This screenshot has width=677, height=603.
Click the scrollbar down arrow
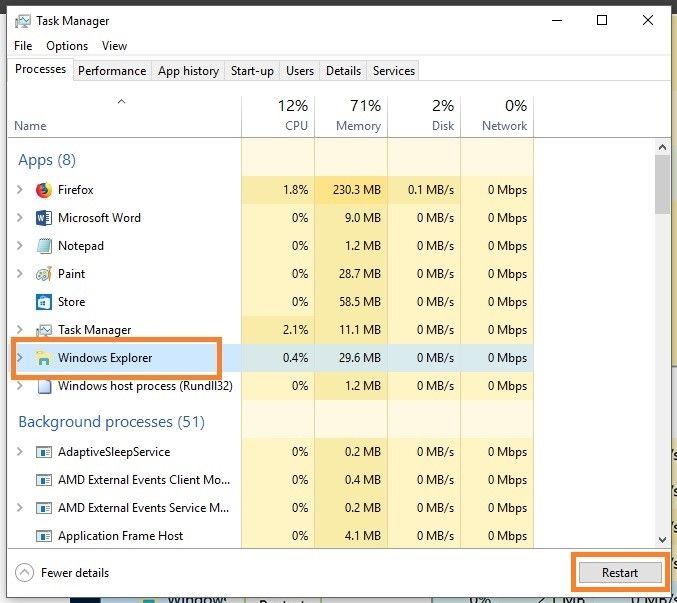662,540
